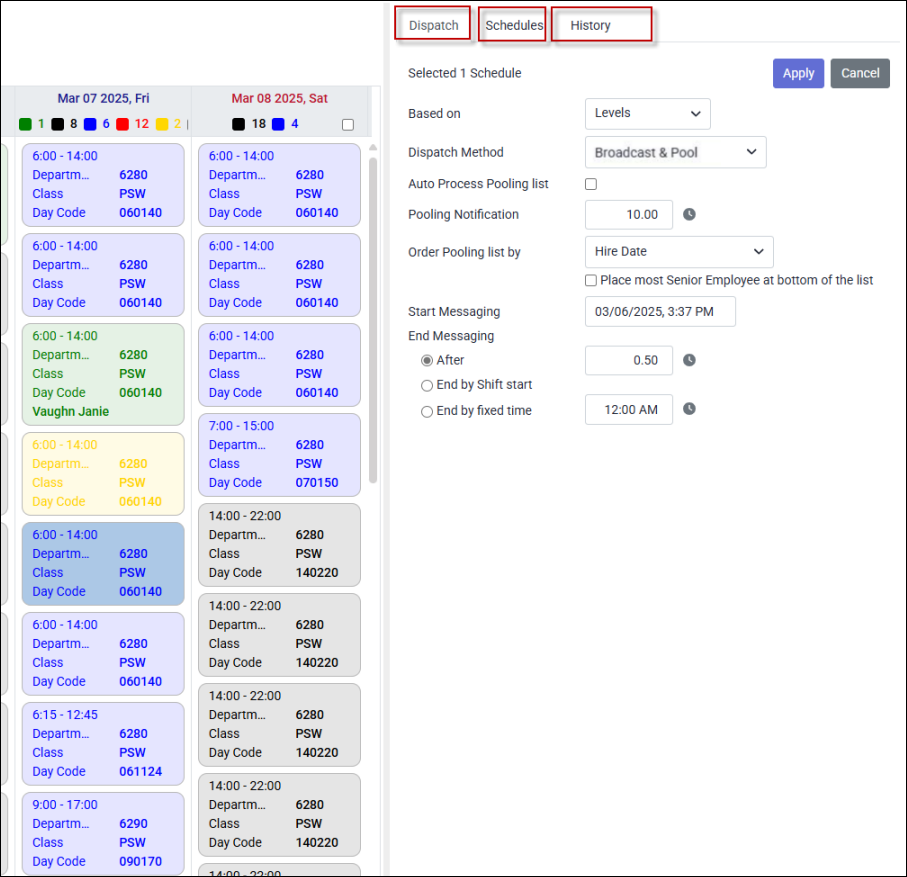
Task: Click the red status swatch showing 12
Action: point(122,124)
